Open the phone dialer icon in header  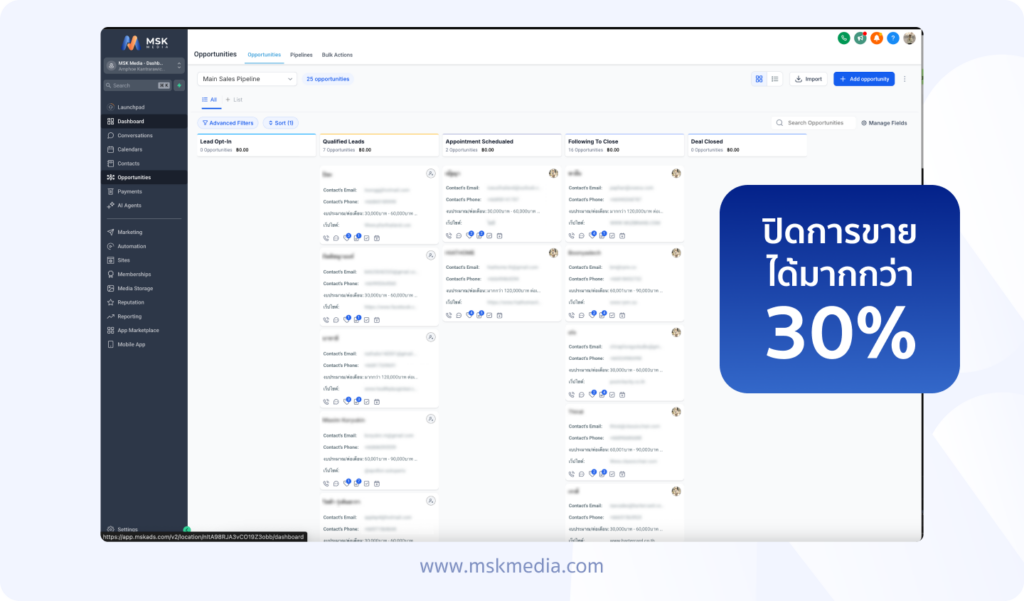tap(844, 39)
